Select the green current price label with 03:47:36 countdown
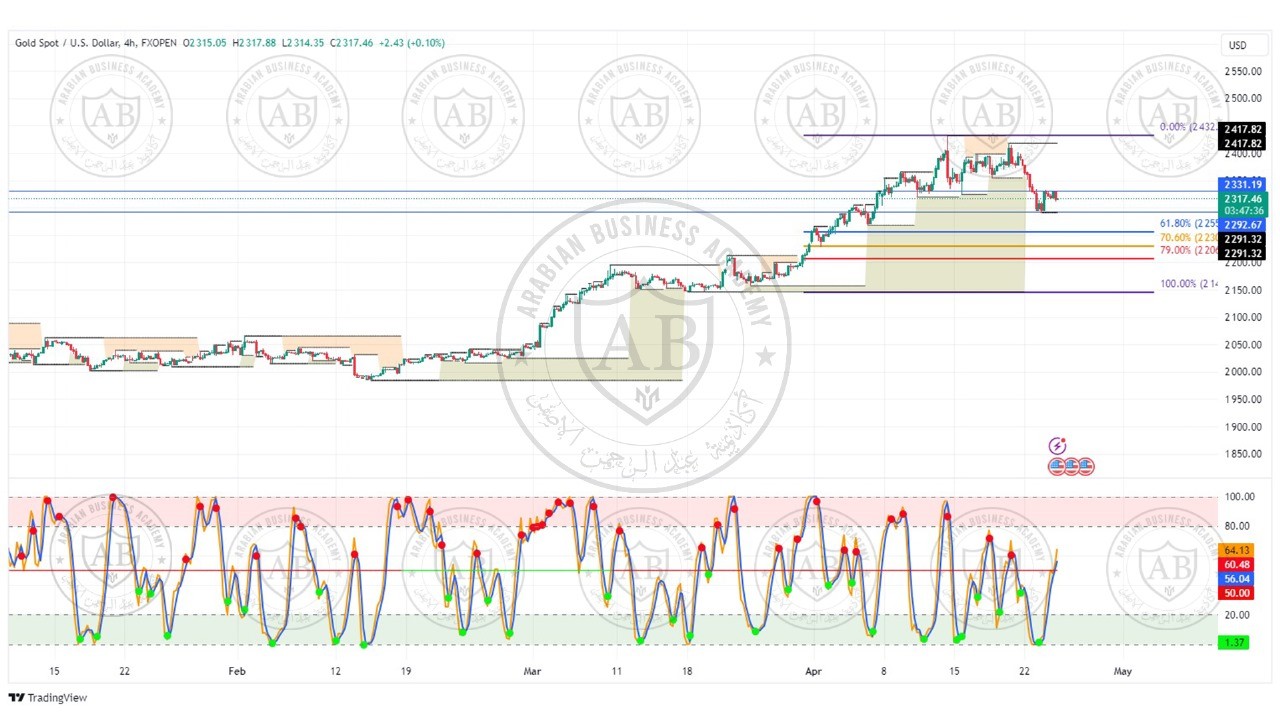The image size is (1280, 720). [x=1242, y=204]
